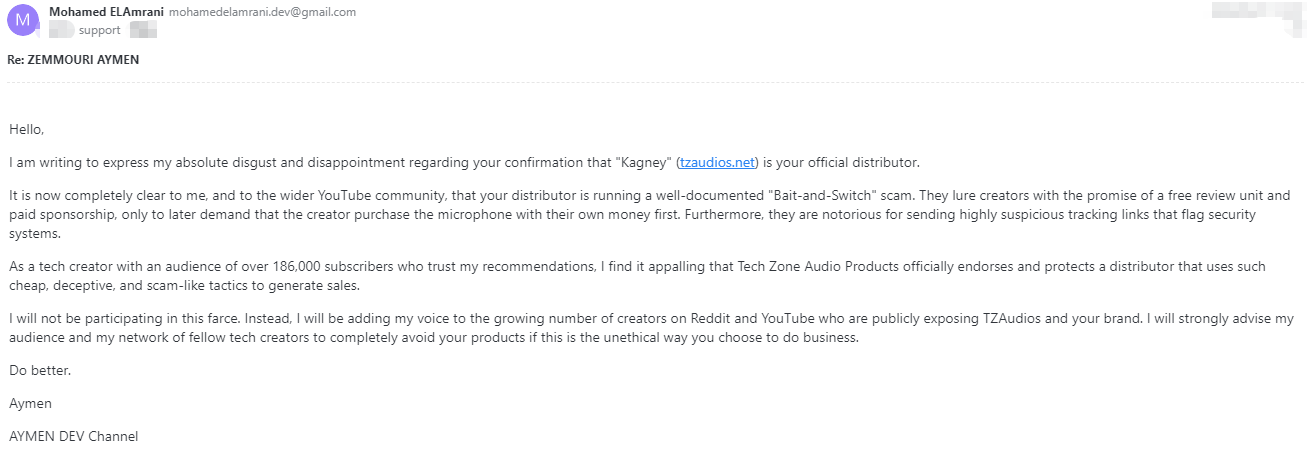This screenshot has height=470, width=1307.
Task: Click the support recipient label
Action: tap(99, 30)
